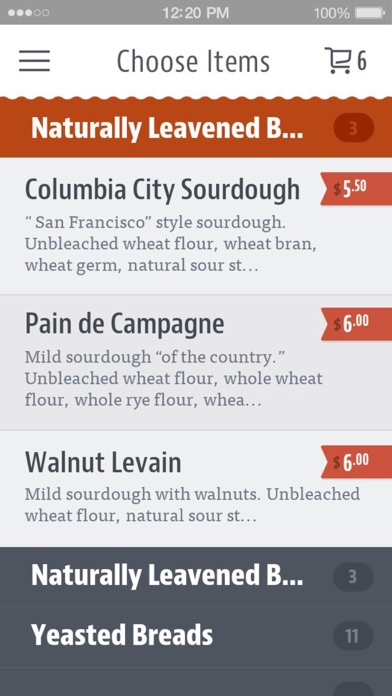Open the San Francisco style sourdough description
This screenshot has height=696, width=392.
click(x=170, y=244)
